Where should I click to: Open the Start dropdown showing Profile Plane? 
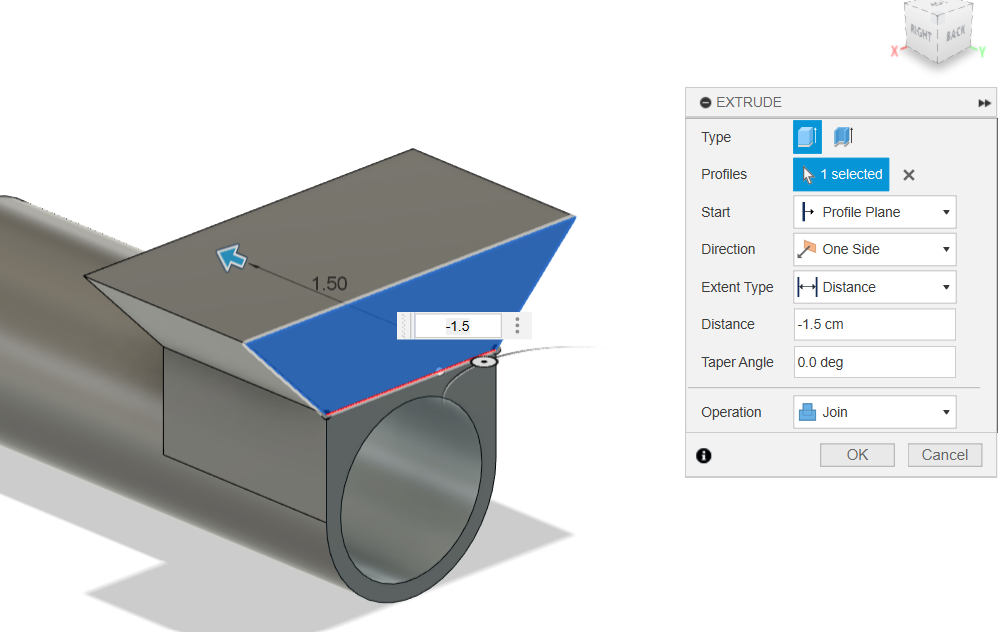(x=874, y=212)
